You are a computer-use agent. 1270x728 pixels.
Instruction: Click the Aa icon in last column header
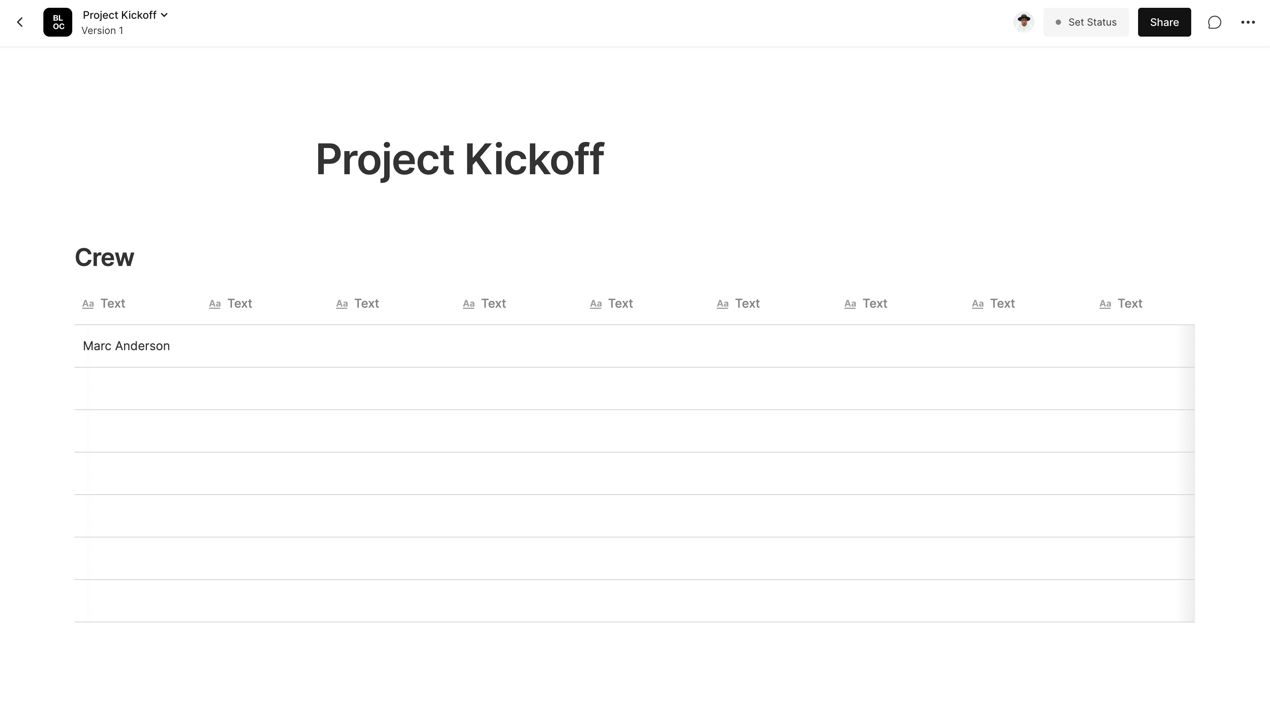coord(1105,304)
